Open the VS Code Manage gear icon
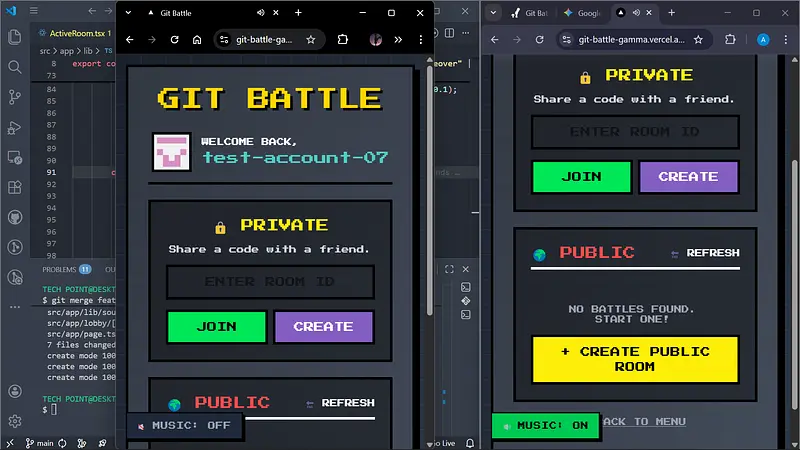The width and height of the screenshot is (800, 450). point(14,421)
